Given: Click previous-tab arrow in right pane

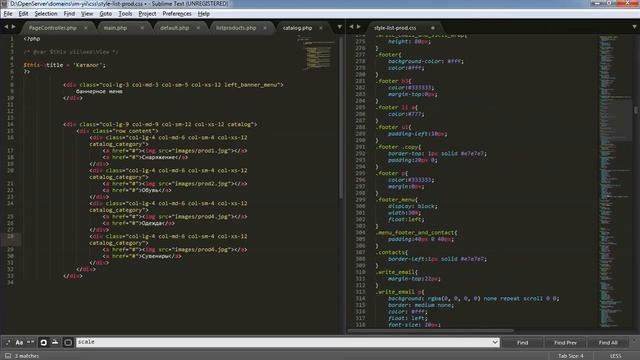Looking at the screenshot, I should [x=351, y=27].
